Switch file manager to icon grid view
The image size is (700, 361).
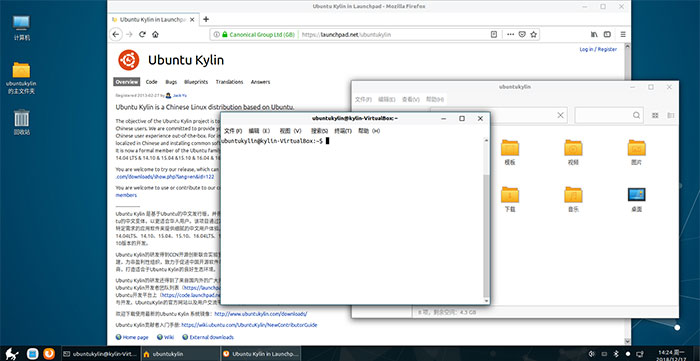pyautogui.click(x=655, y=115)
